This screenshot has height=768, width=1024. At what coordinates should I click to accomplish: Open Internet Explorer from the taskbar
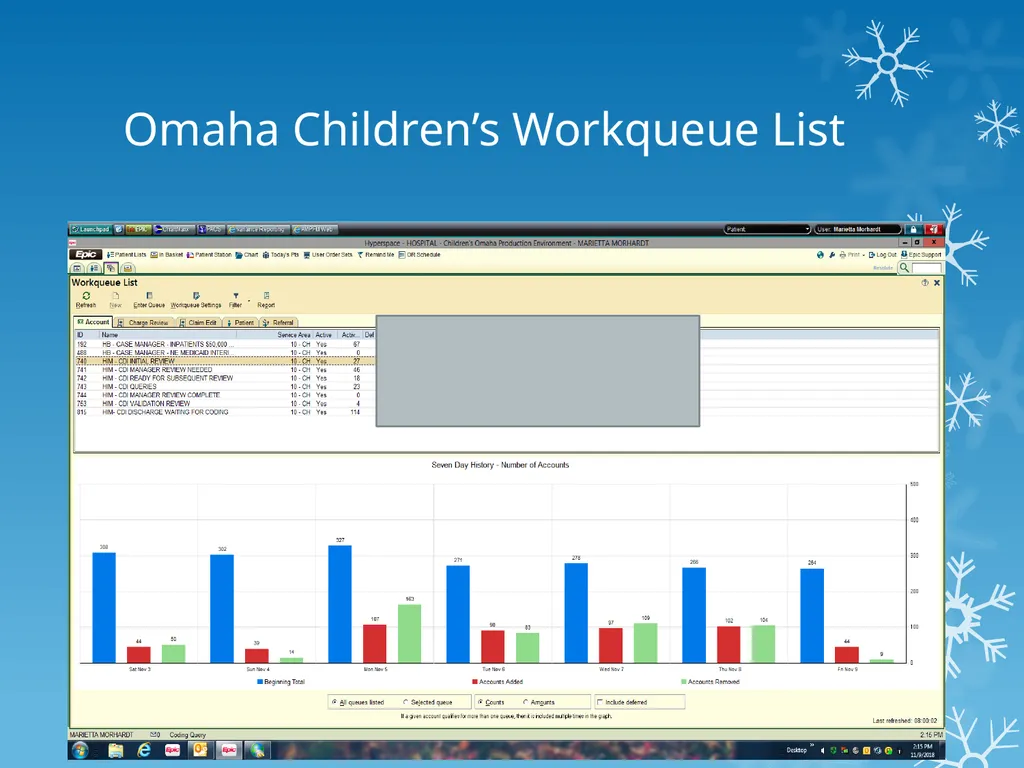pos(144,750)
